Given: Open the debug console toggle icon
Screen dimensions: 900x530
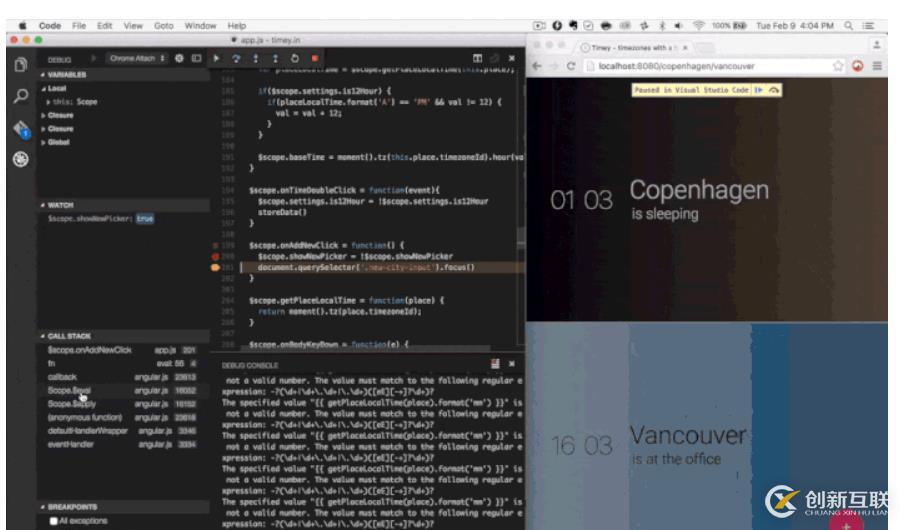Looking at the screenshot, I should (196, 59).
